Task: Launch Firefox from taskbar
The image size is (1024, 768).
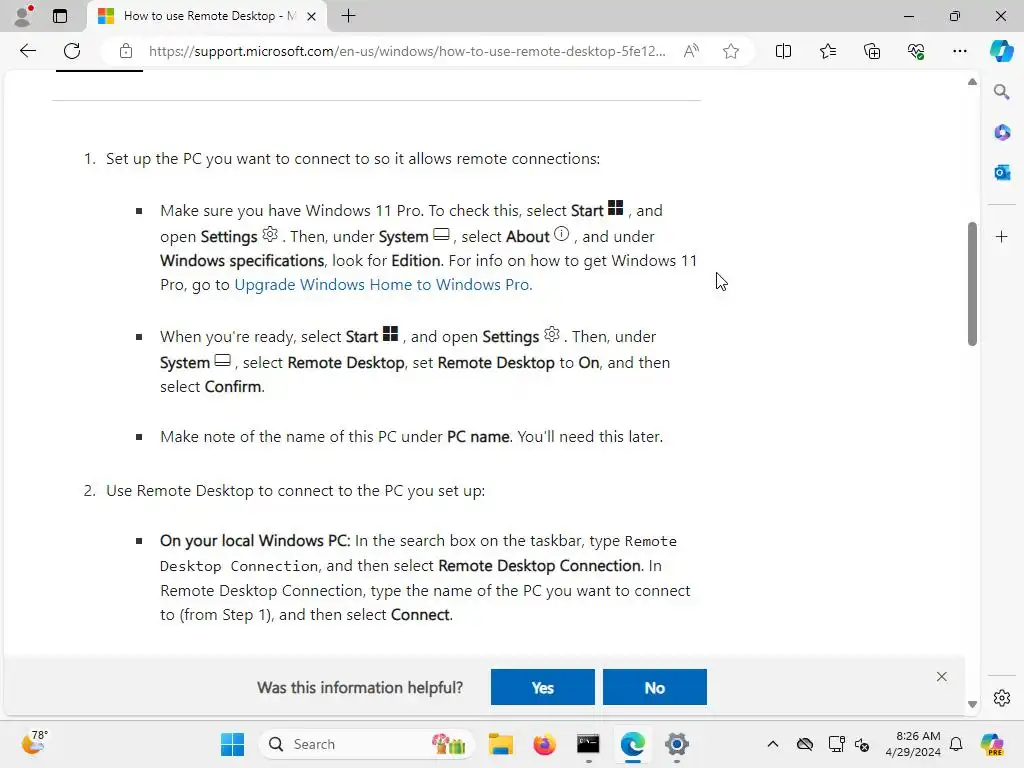Action: tap(545, 744)
